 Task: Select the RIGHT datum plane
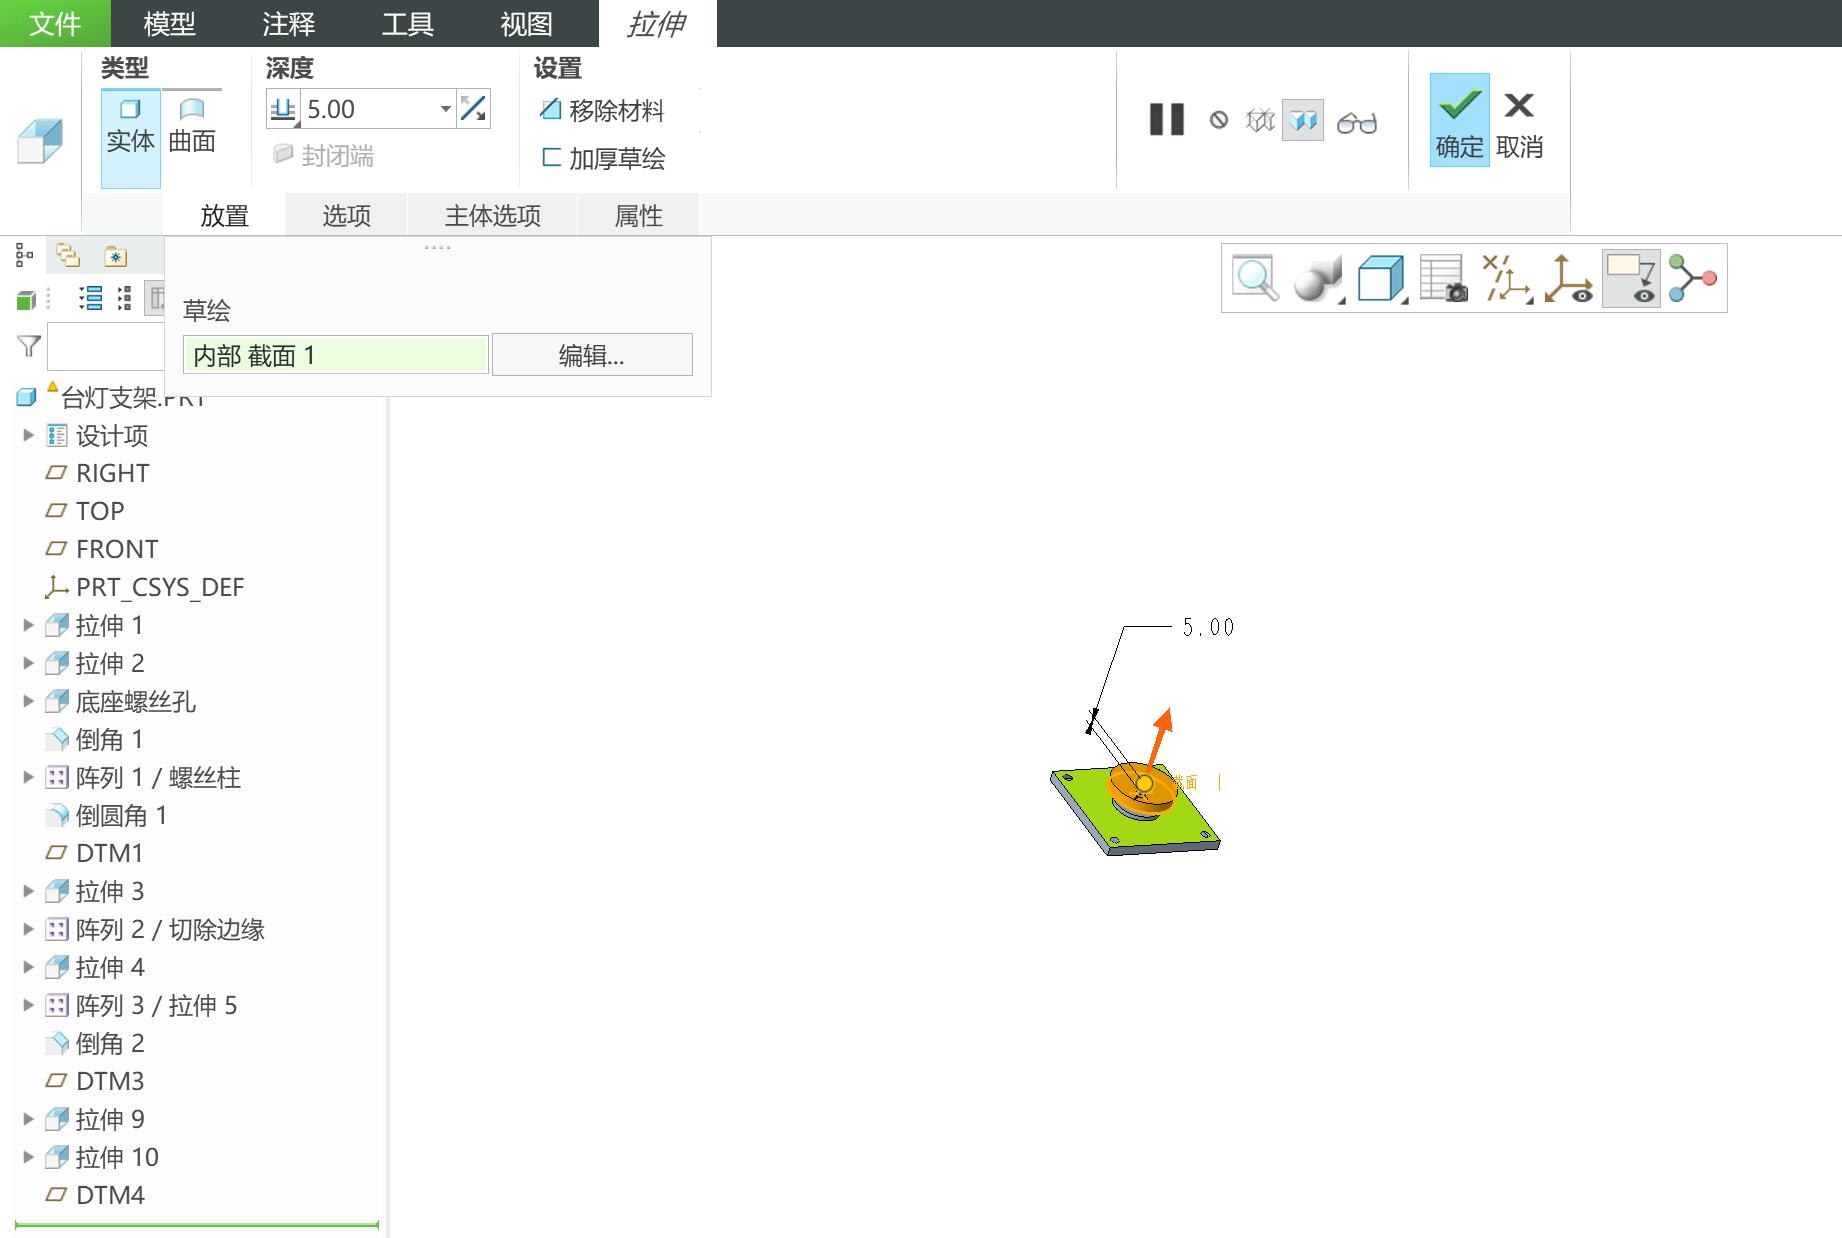[x=98, y=473]
